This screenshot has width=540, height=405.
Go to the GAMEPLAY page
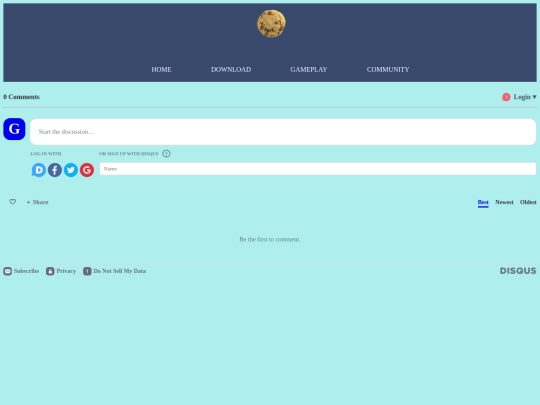click(309, 70)
